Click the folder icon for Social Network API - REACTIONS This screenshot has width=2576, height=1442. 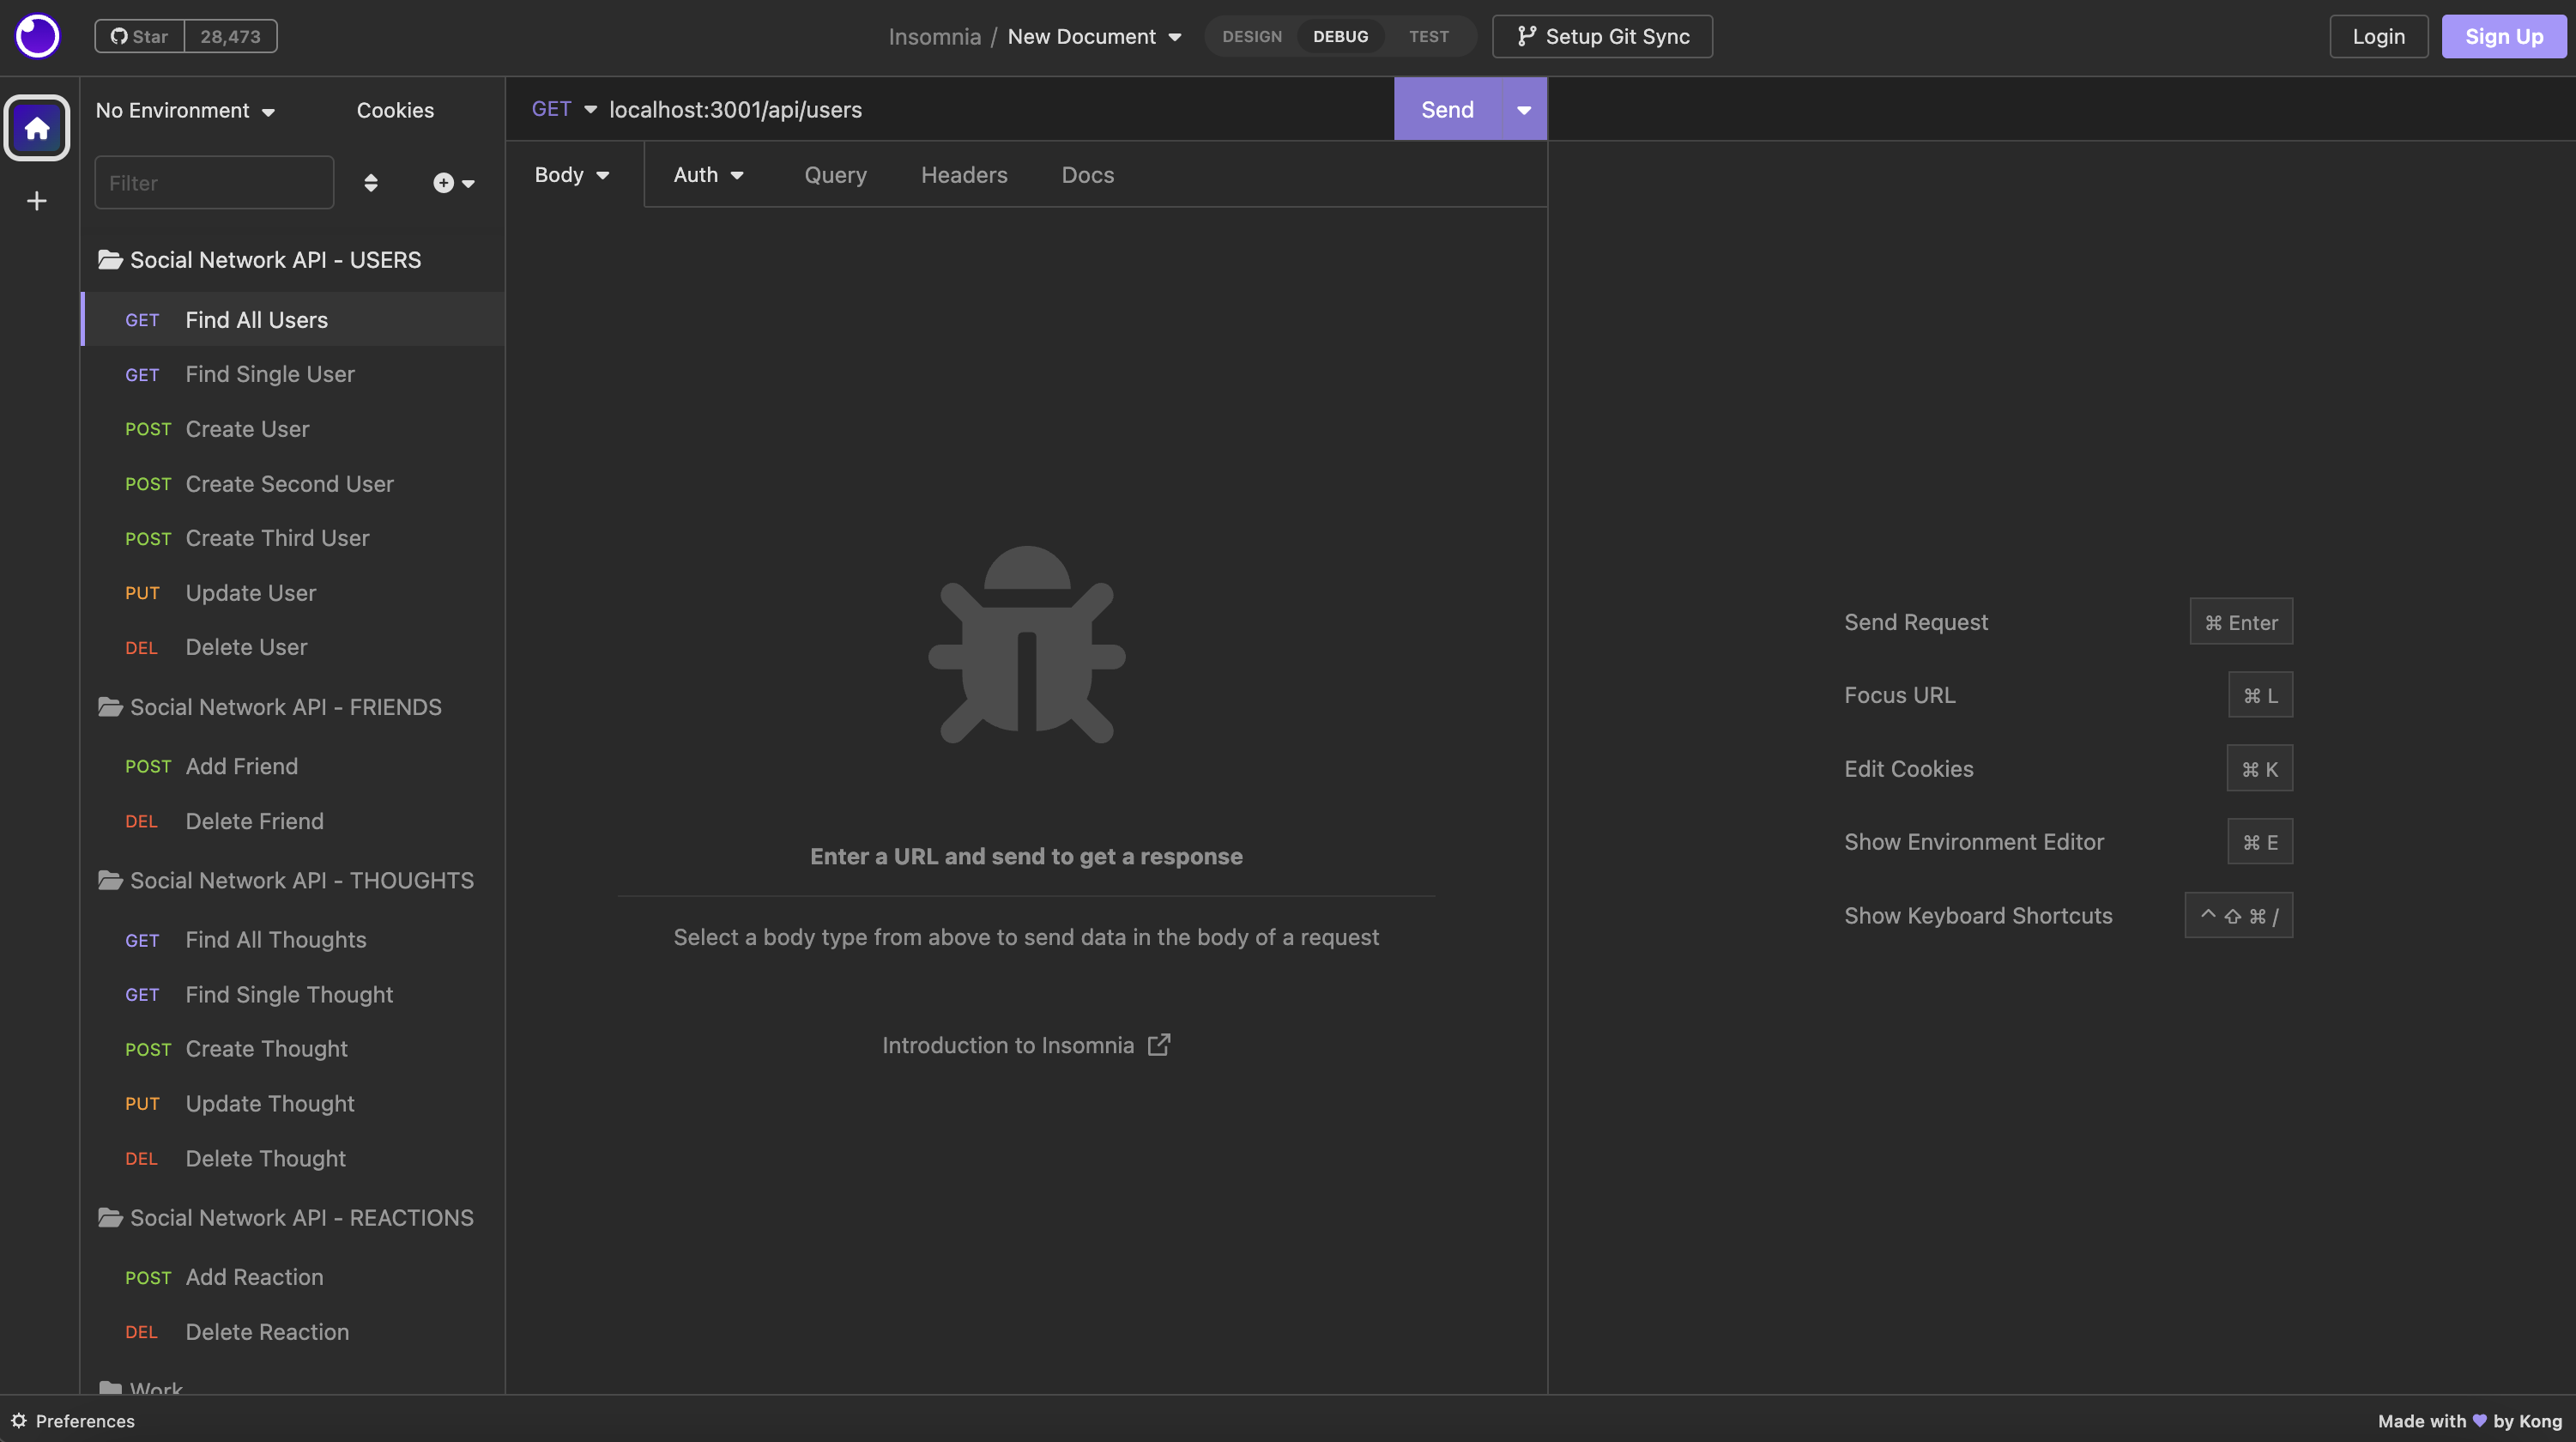[x=110, y=1217]
